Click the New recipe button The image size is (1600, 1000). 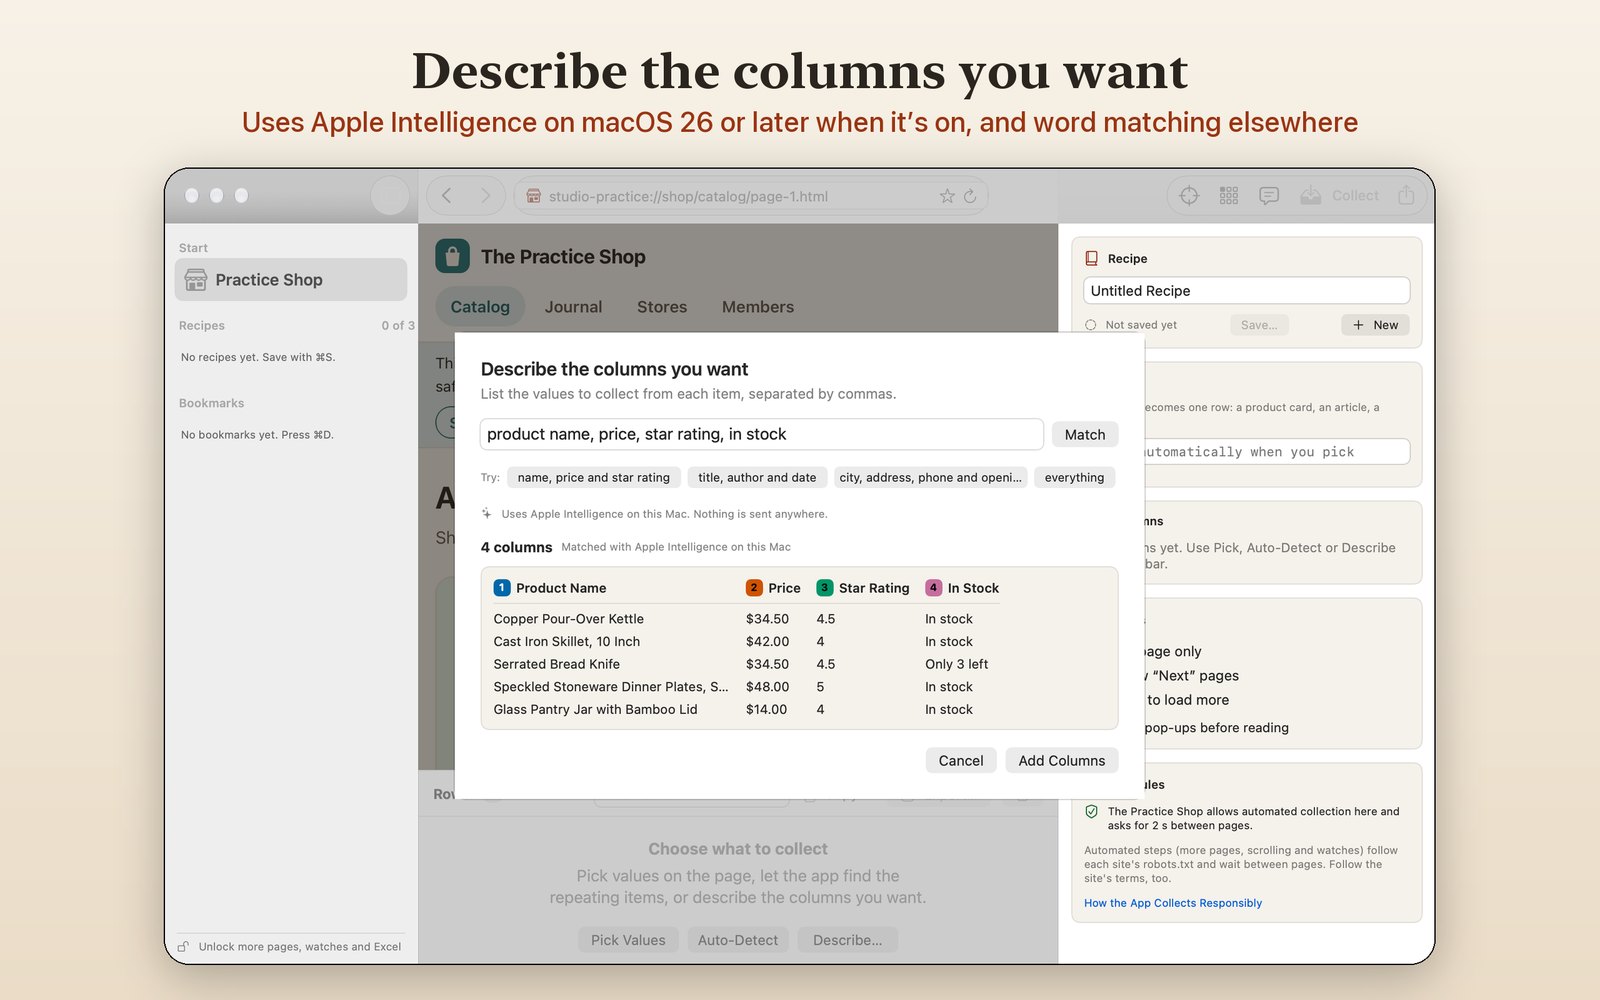[x=1375, y=325]
